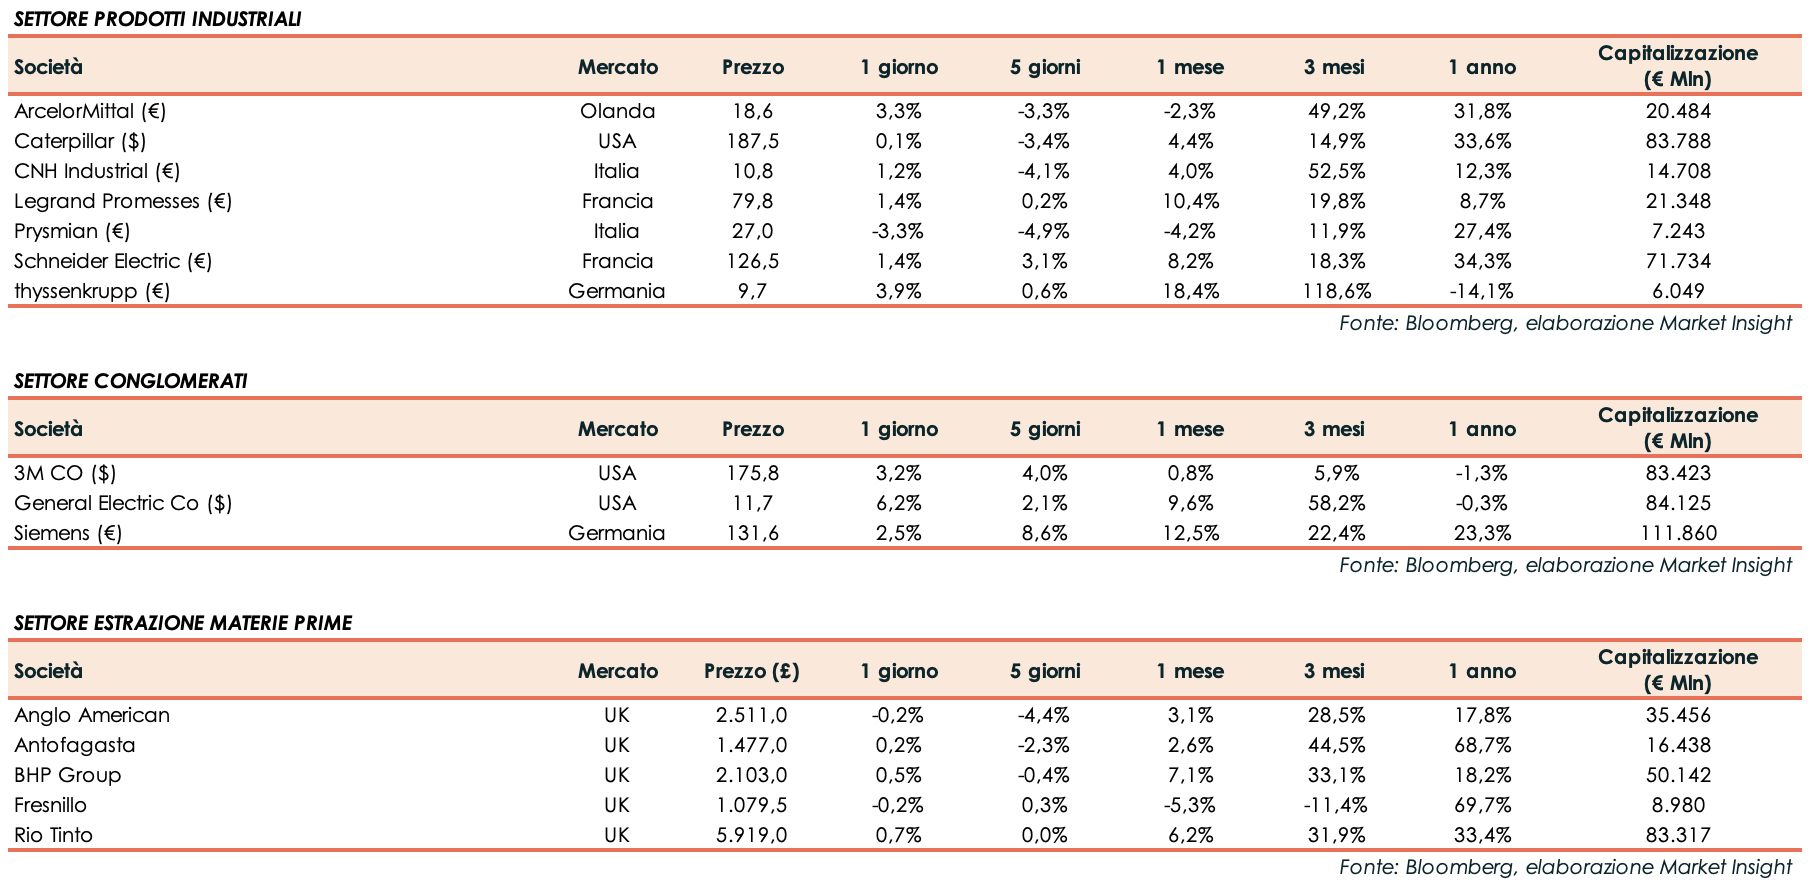Image resolution: width=1820 pixels, height=886 pixels.
Task: Select the Legrand Promesses (€) row label
Action: tap(123, 201)
